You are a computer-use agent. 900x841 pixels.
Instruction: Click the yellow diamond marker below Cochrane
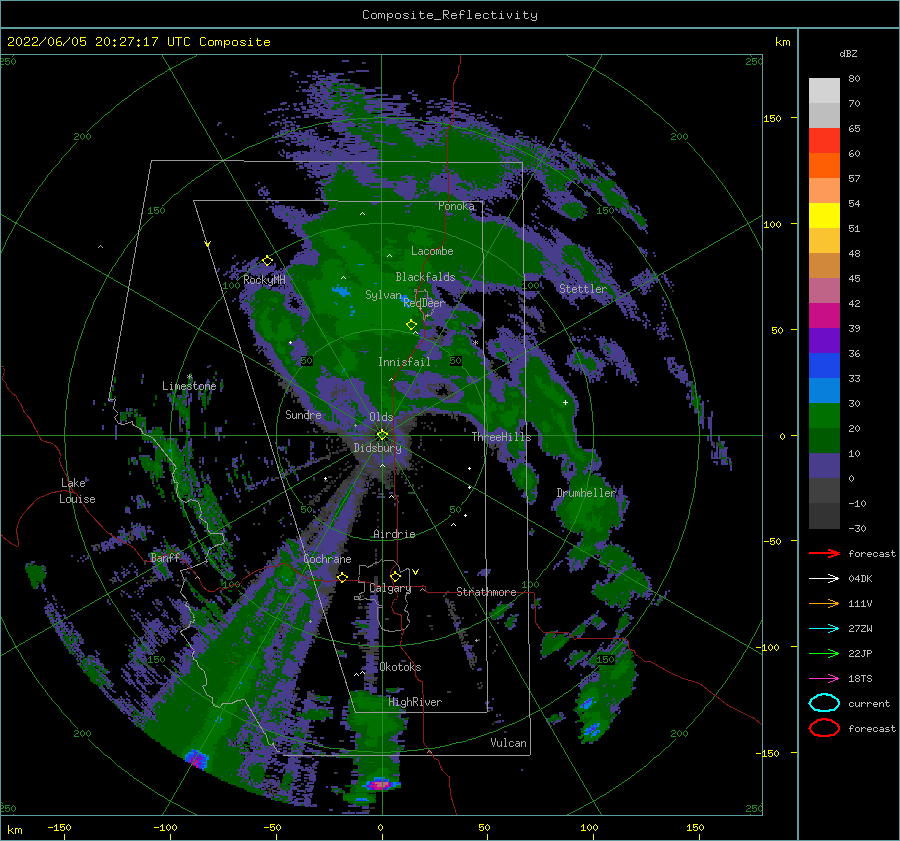click(342, 577)
